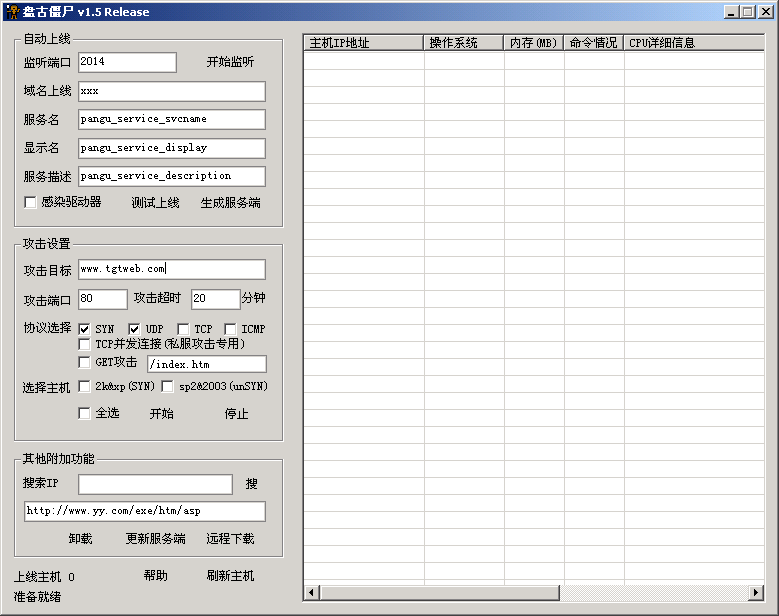Screen dimensions: 779x616
Task: Click the scrollbar left arrow under the host list
Action: pos(312,593)
